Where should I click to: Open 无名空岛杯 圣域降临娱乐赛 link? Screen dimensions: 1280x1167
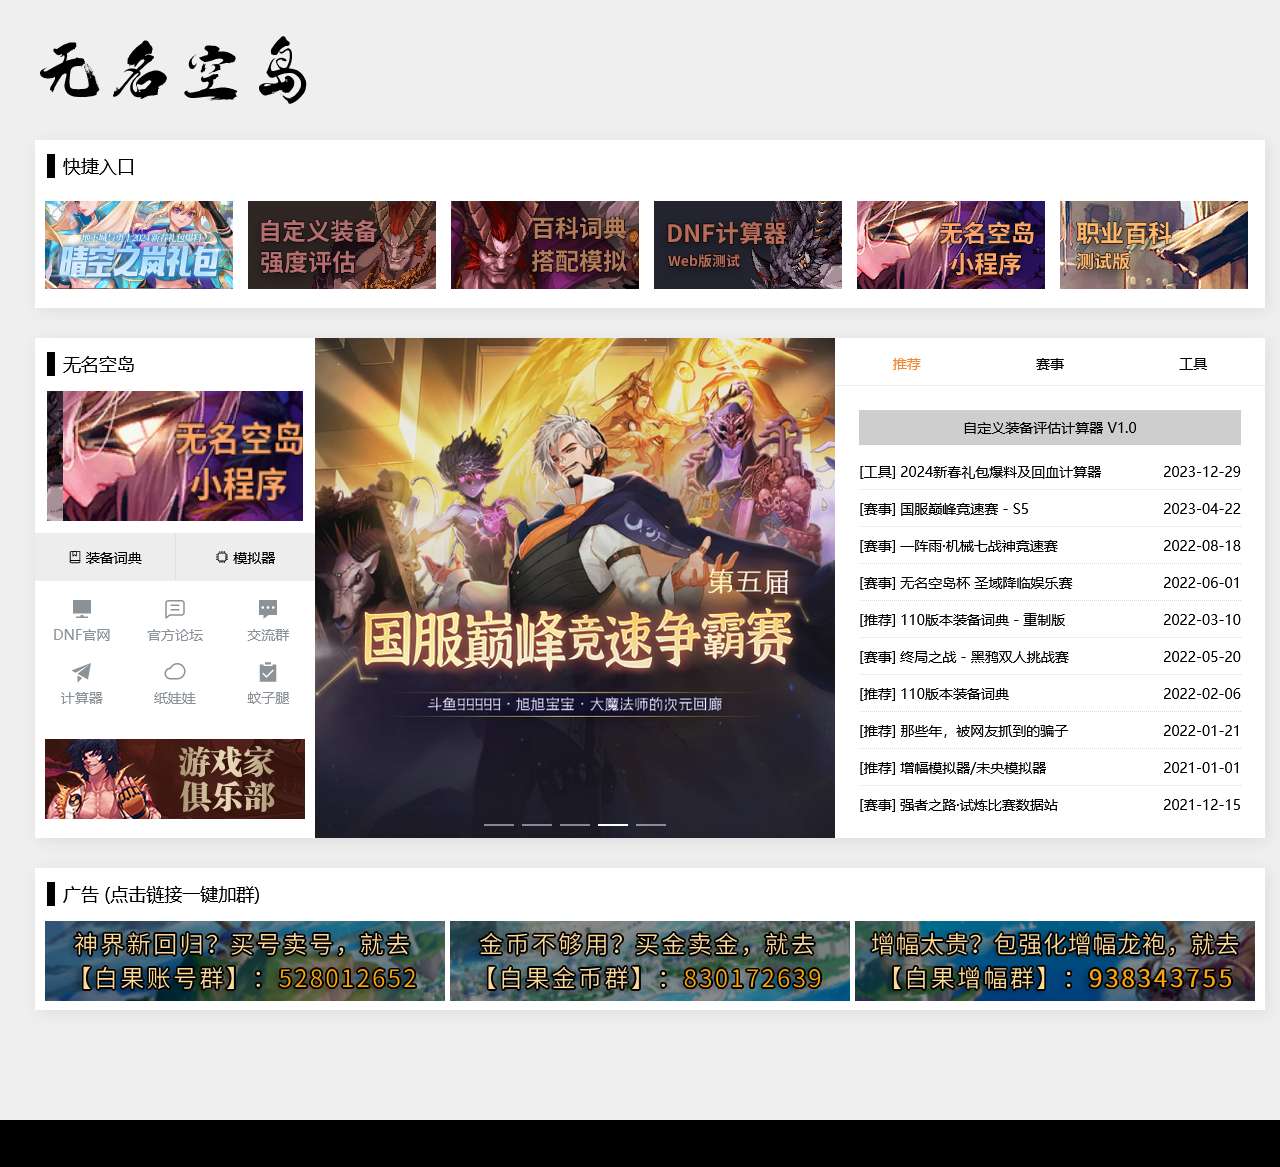(966, 583)
